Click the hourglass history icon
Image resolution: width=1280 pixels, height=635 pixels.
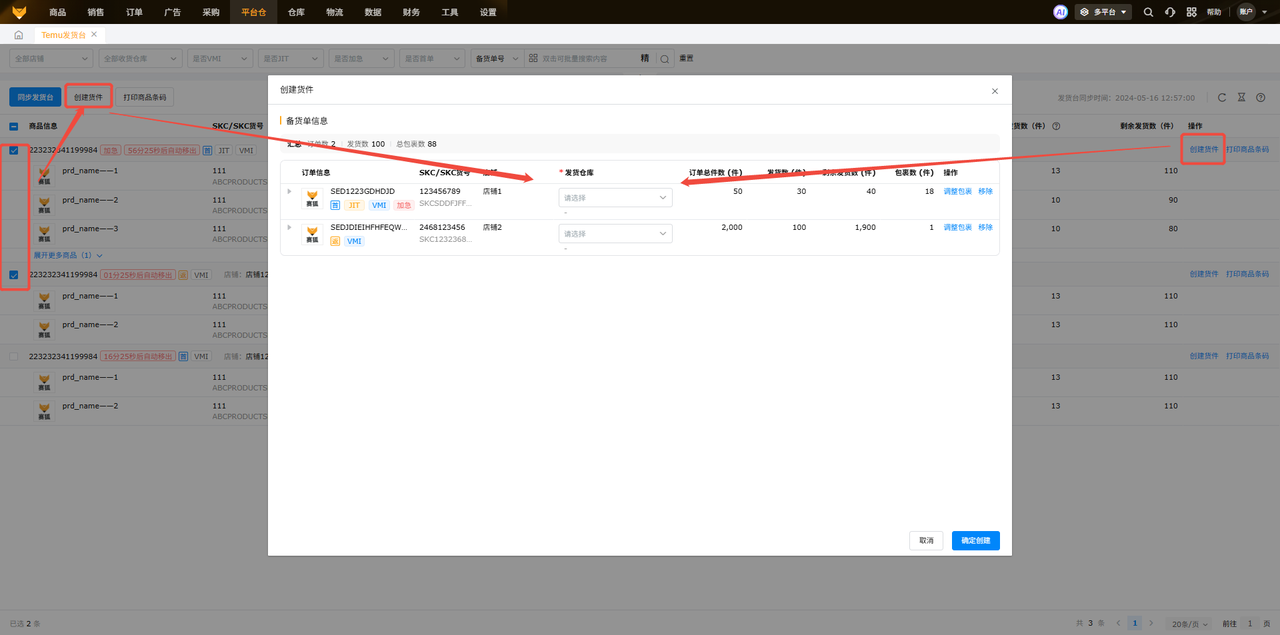(1241, 97)
